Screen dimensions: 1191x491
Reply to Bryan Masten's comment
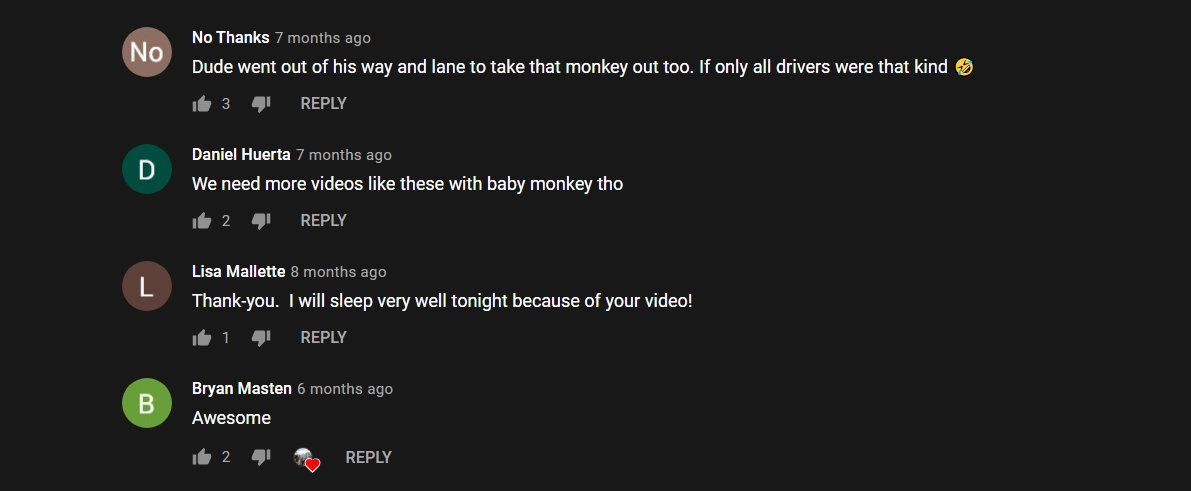pos(368,458)
